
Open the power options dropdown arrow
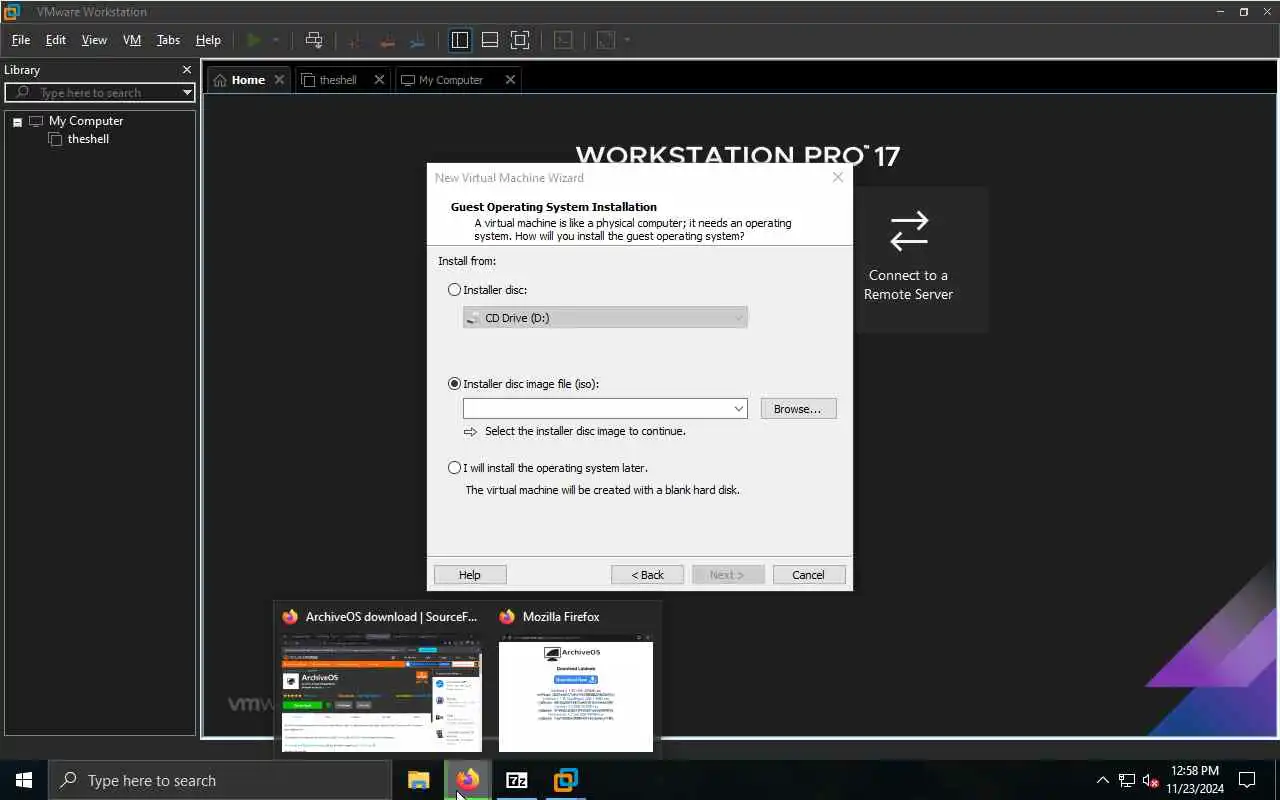[276, 40]
